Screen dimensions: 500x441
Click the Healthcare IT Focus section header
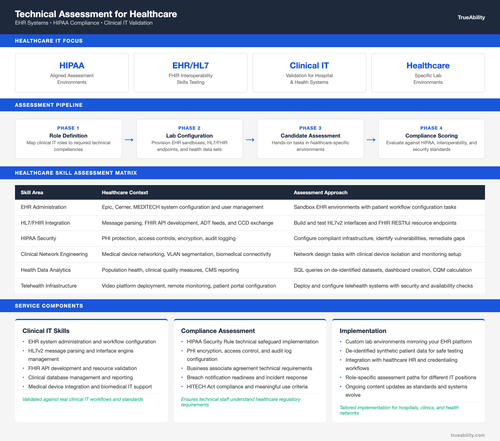[x=49, y=41]
